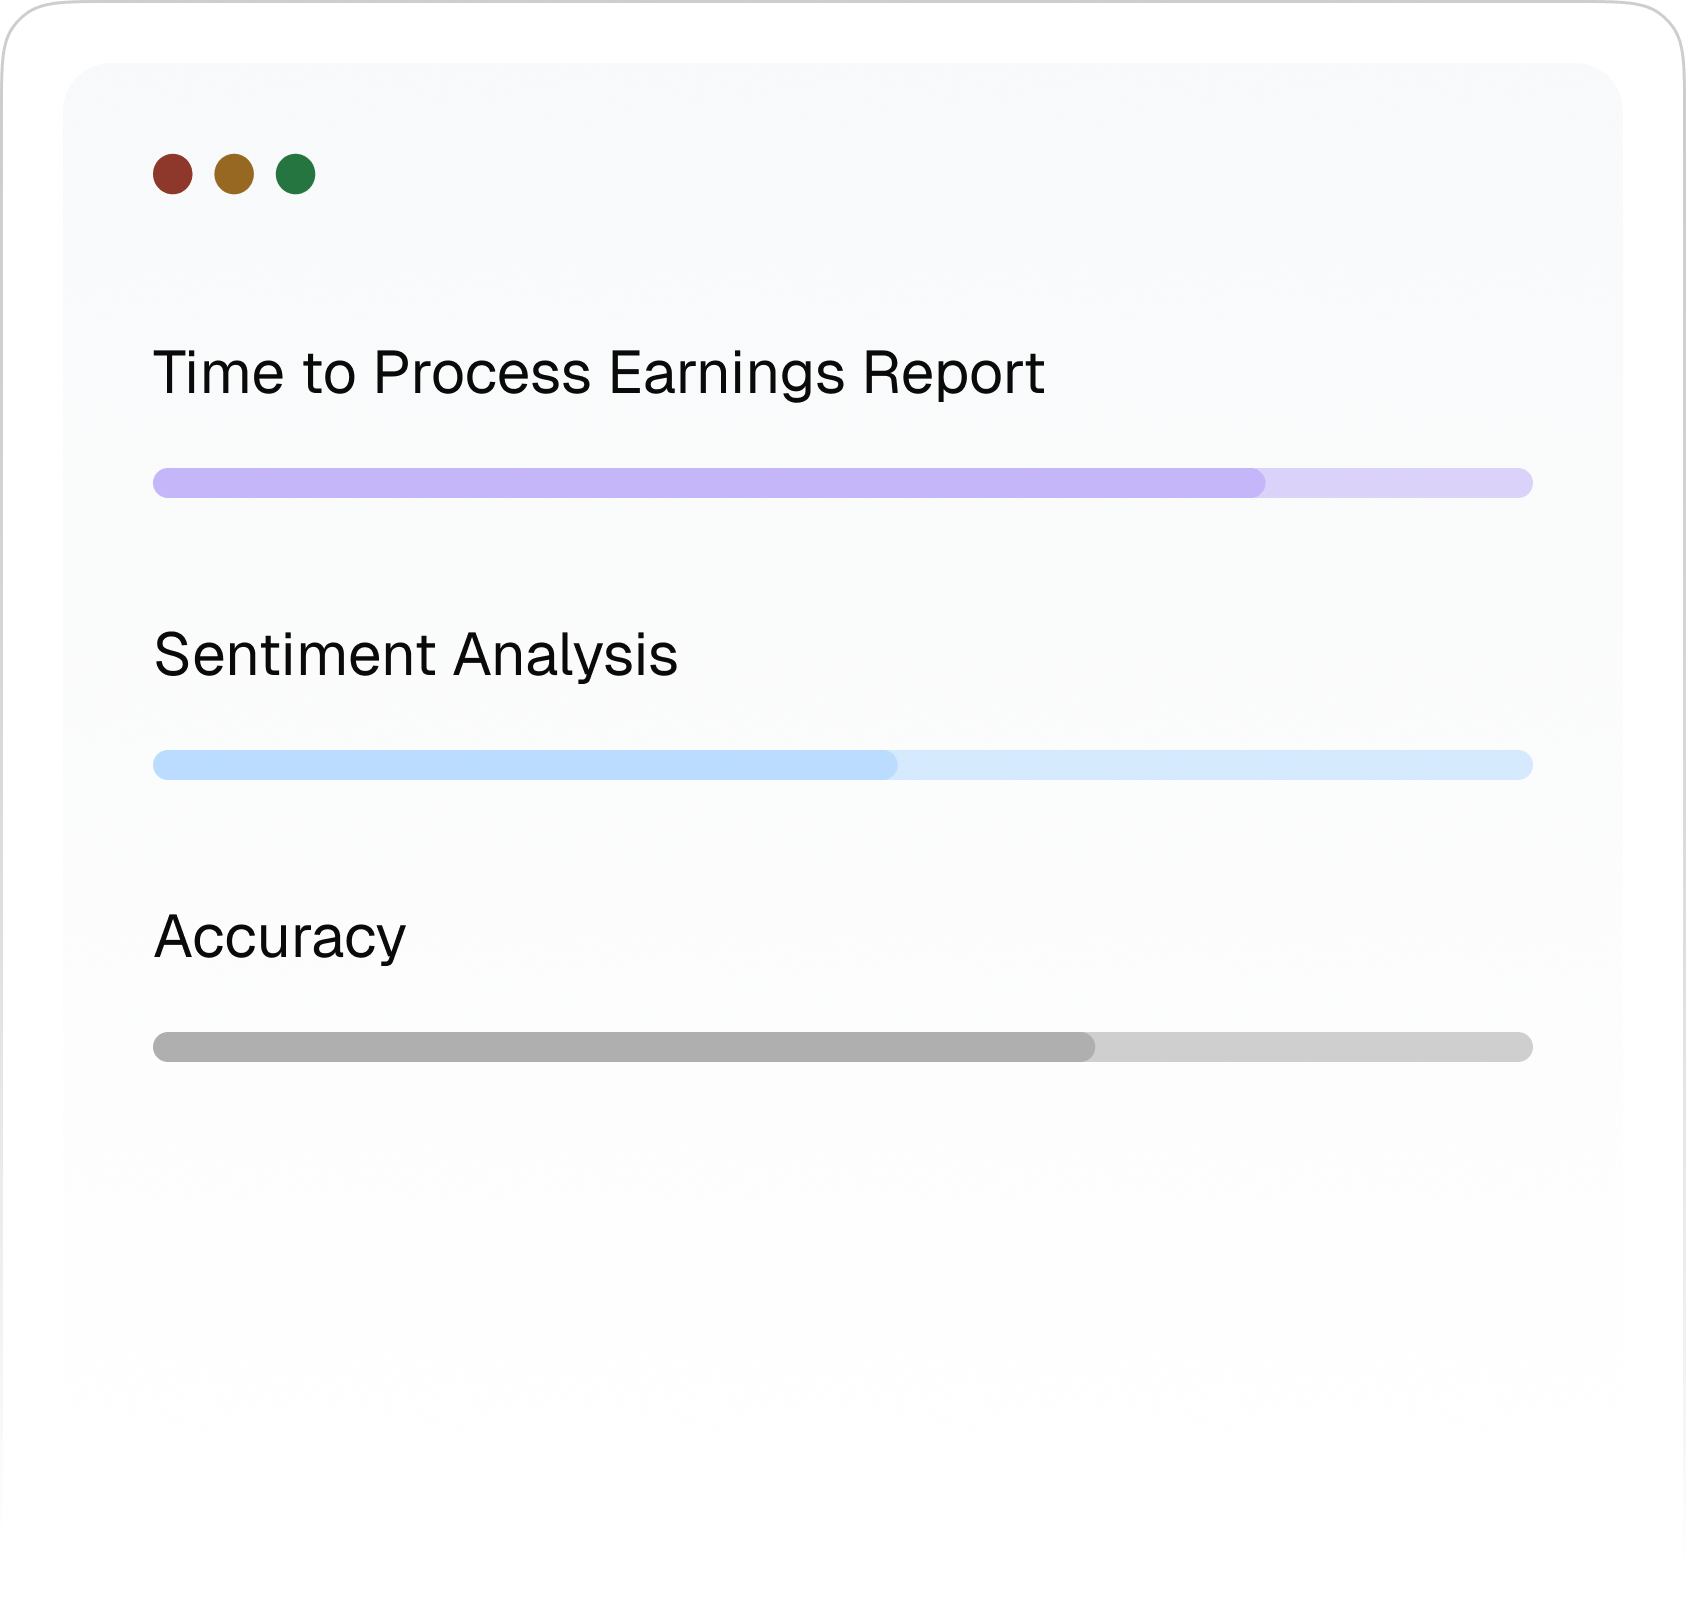Click the unfilled light purple bar remainder
Viewport: 1686px width, 1614px height.
tap(1400, 483)
